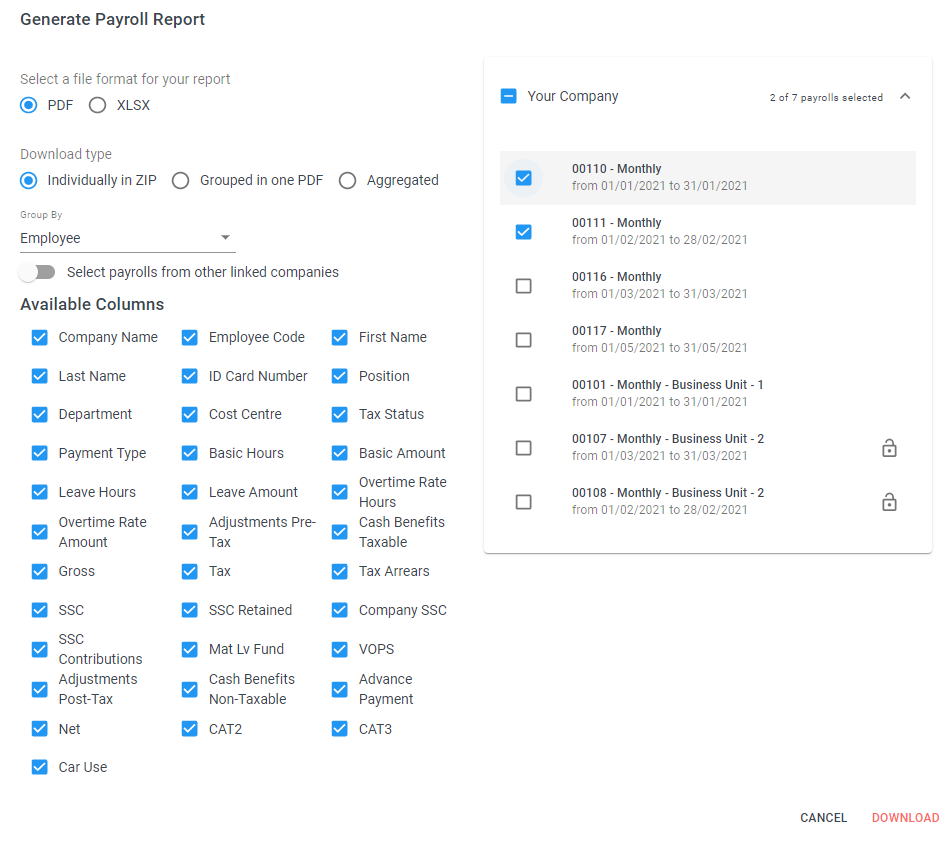Uncheck the Tax Arrears column

pos(340,572)
